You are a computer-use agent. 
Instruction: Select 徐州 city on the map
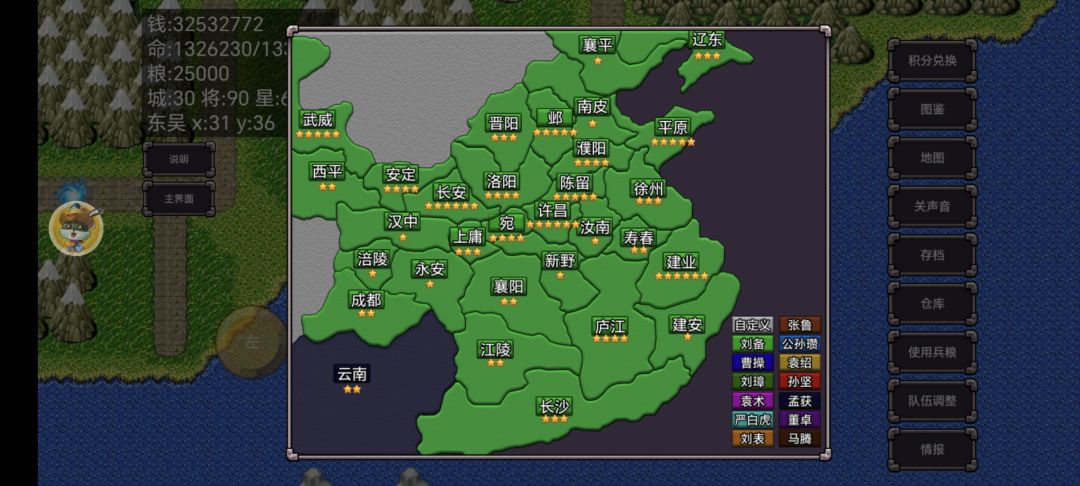pyautogui.click(x=648, y=188)
